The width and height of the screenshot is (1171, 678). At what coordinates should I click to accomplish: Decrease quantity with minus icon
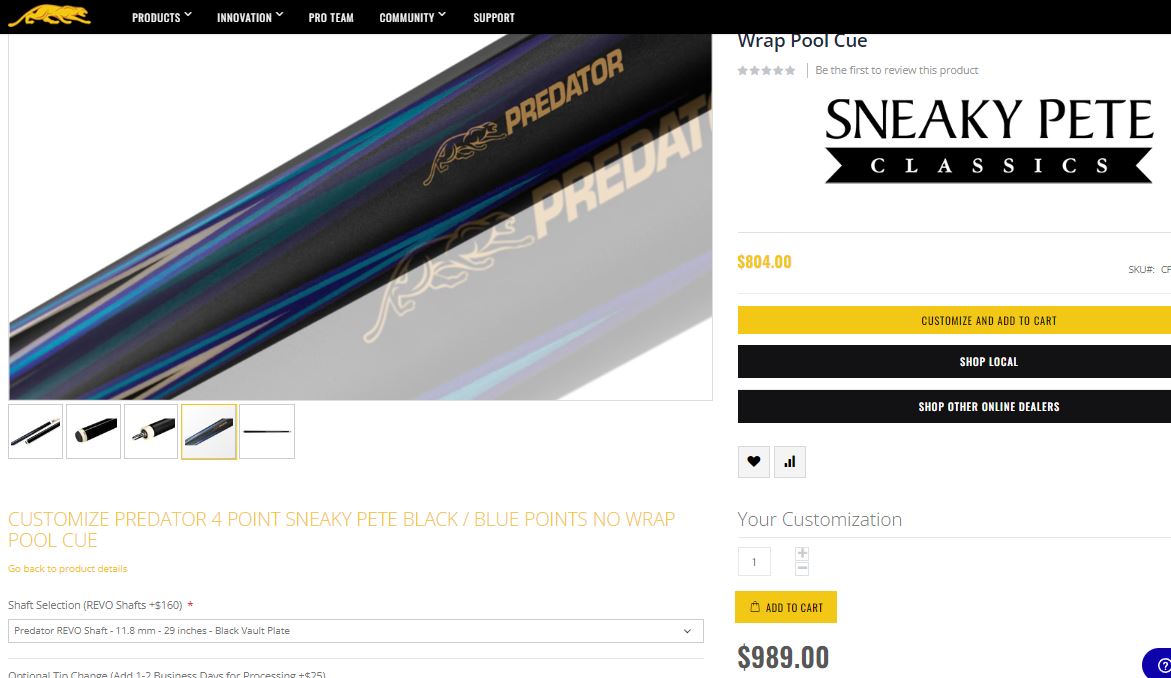click(802, 568)
